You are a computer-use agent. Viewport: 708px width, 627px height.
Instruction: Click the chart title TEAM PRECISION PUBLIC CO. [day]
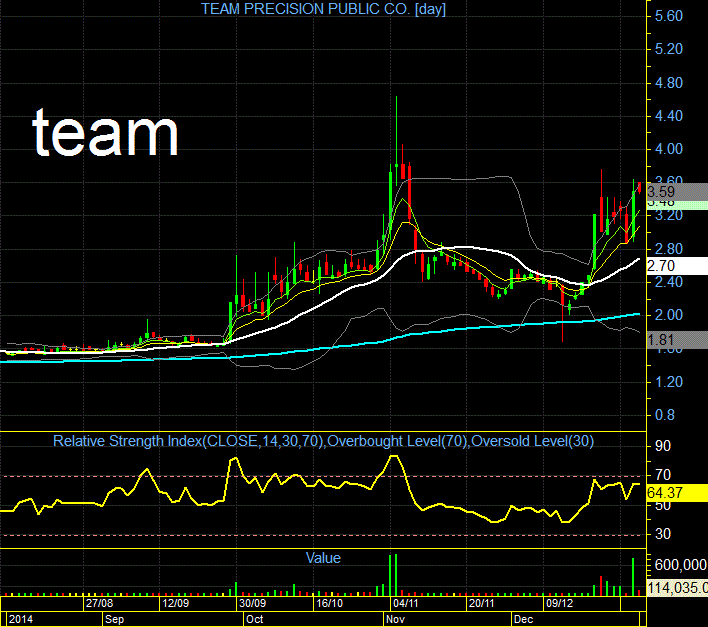[323, 9]
